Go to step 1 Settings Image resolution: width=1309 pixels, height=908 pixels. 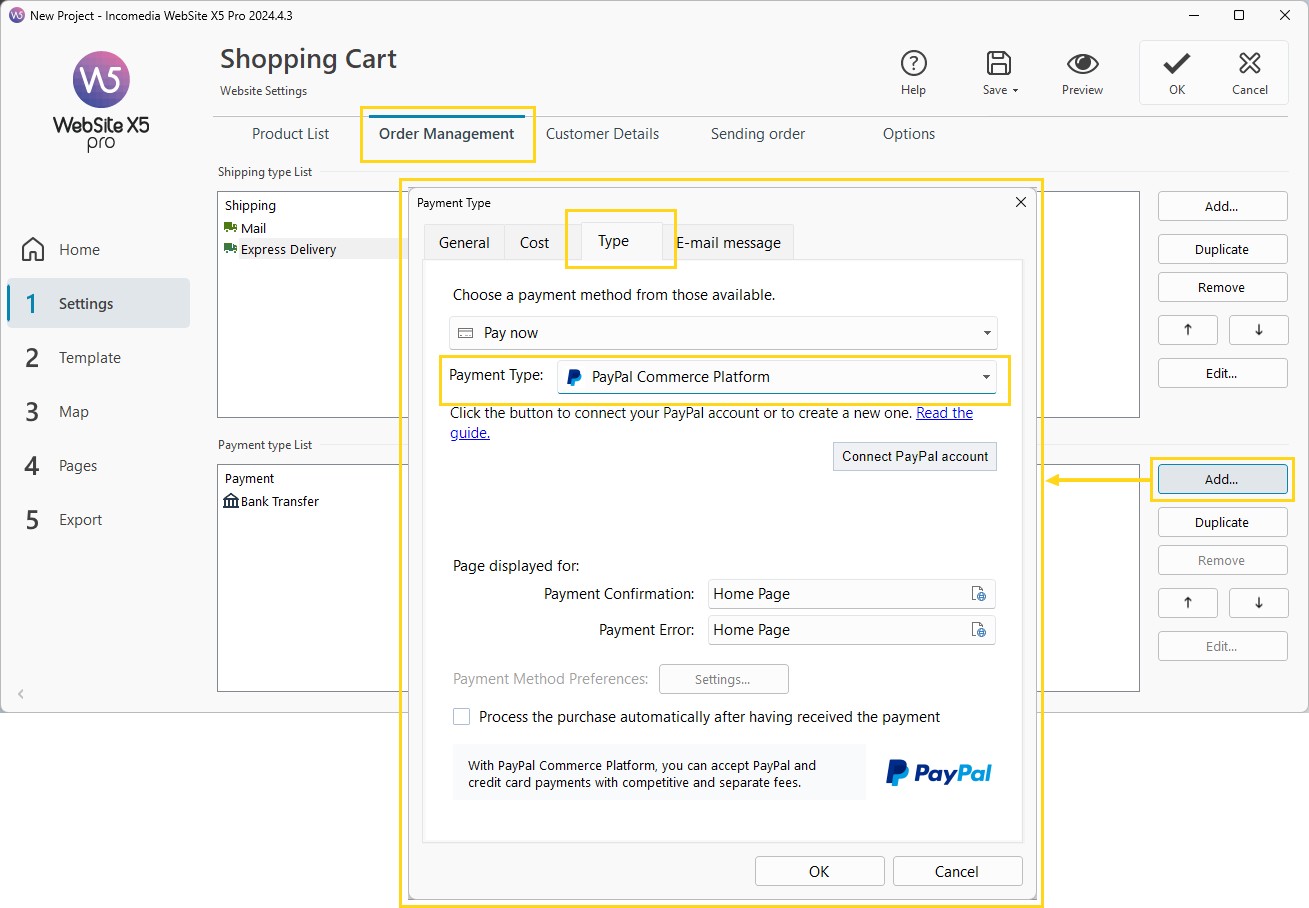point(98,303)
